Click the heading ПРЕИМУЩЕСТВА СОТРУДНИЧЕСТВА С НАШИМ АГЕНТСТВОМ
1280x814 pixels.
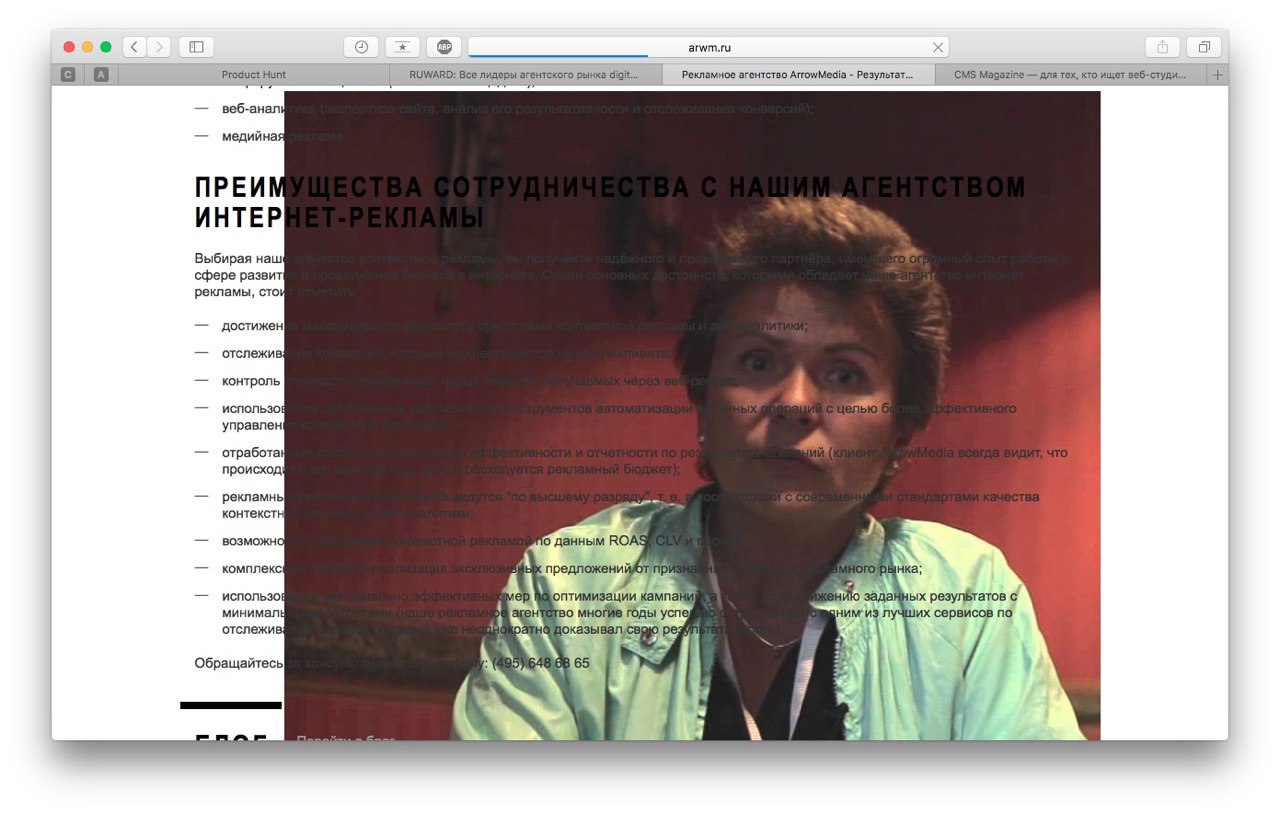tap(611, 202)
